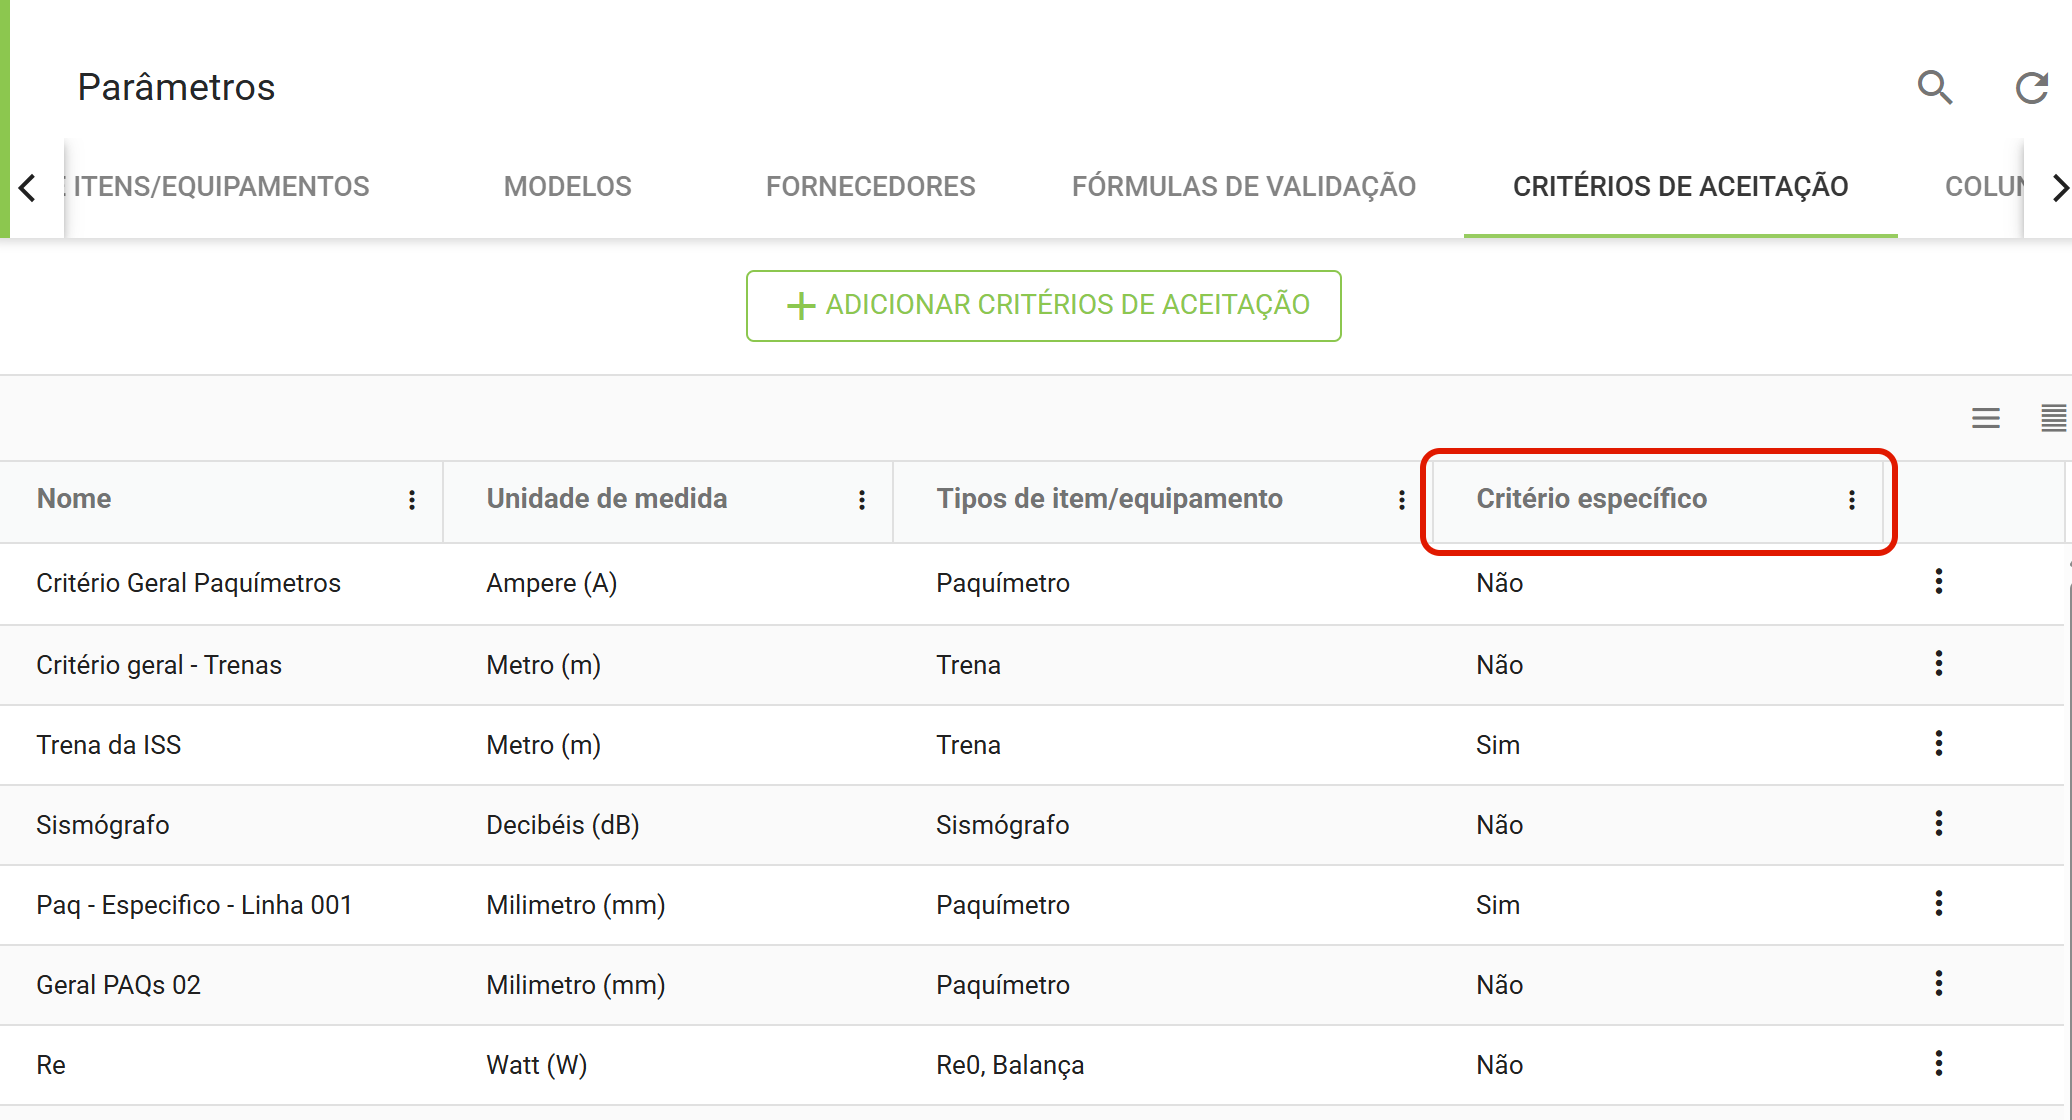Sort by Critério específico header

(x=1592, y=499)
